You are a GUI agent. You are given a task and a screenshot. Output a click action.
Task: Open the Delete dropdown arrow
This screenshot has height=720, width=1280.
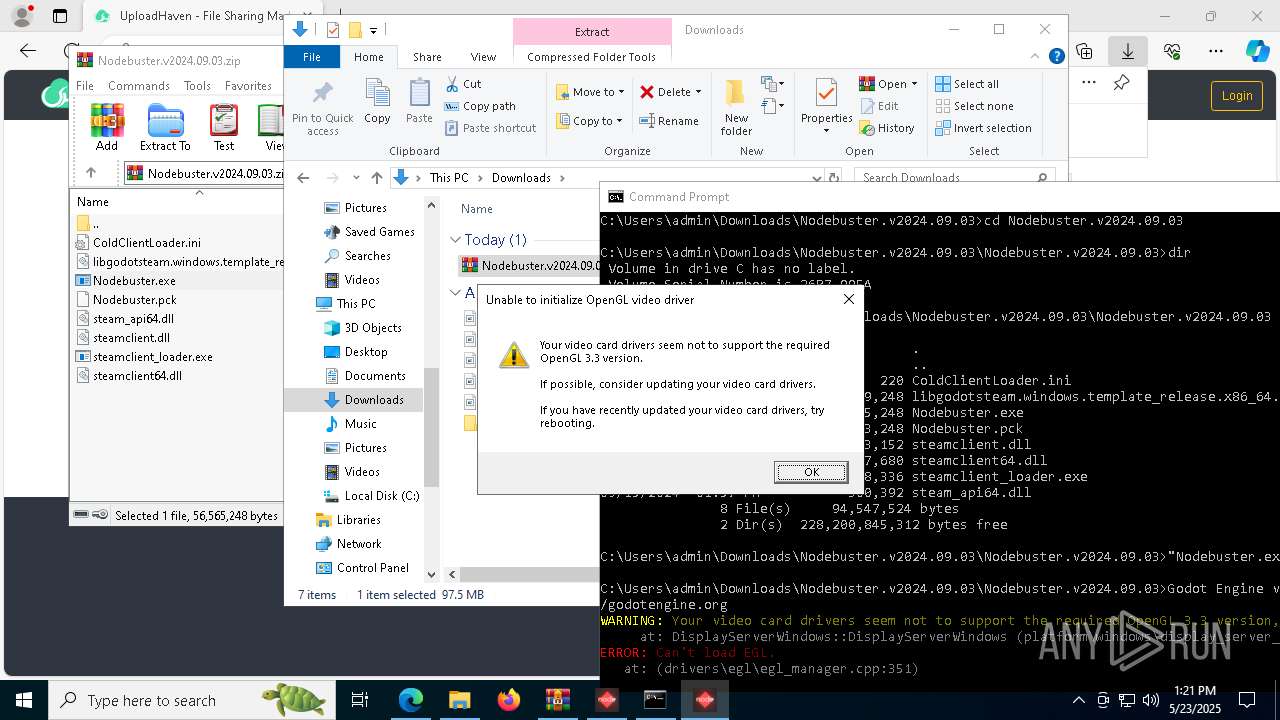point(698,92)
